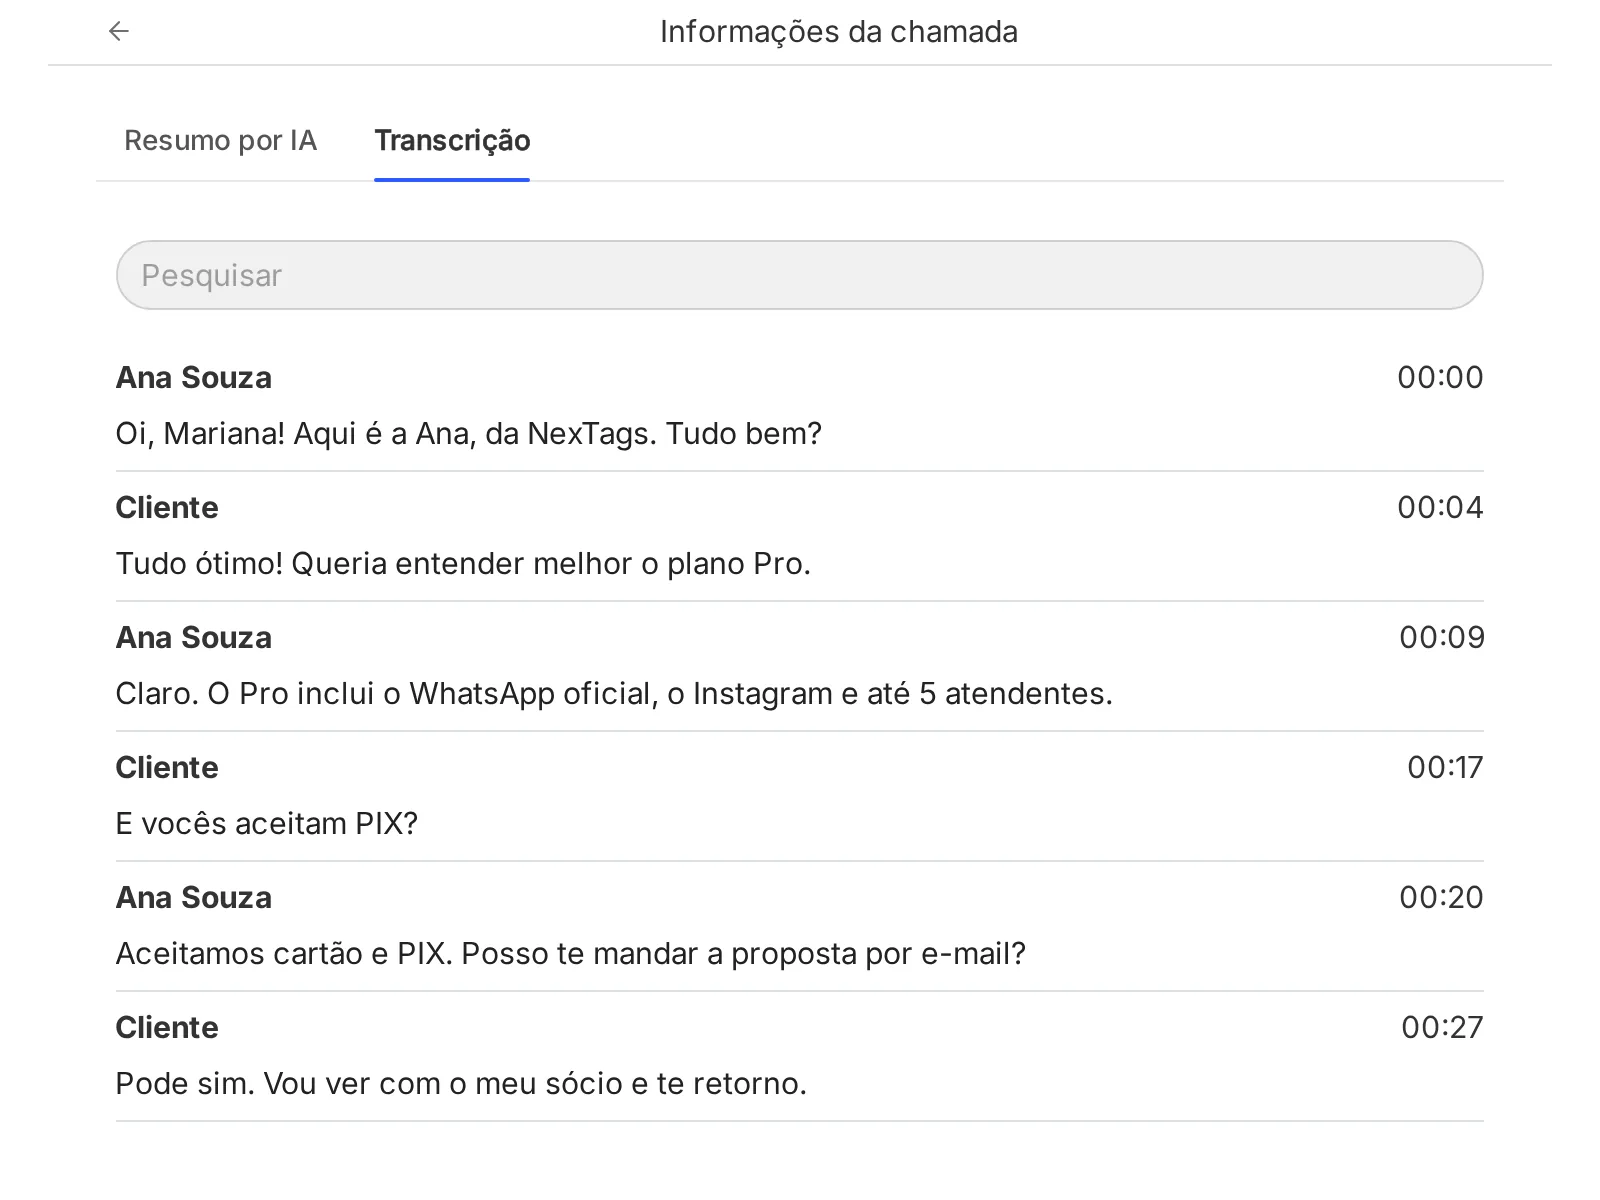Select the Transcrição tab
This screenshot has width=1600, height=1200.
tap(452, 140)
